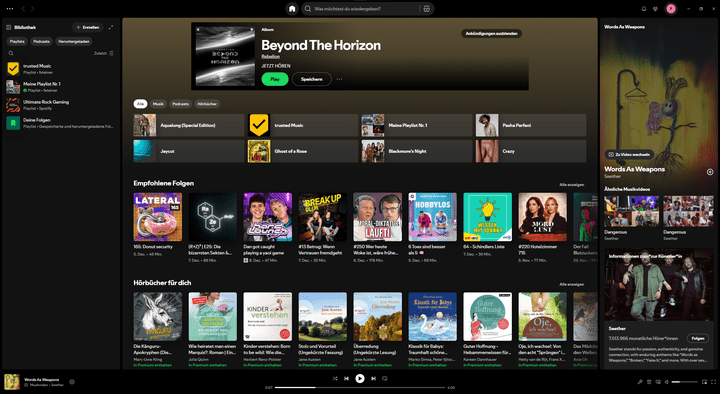Open friend activity icon
The height and width of the screenshot is (394, 720).
(655, 9)
